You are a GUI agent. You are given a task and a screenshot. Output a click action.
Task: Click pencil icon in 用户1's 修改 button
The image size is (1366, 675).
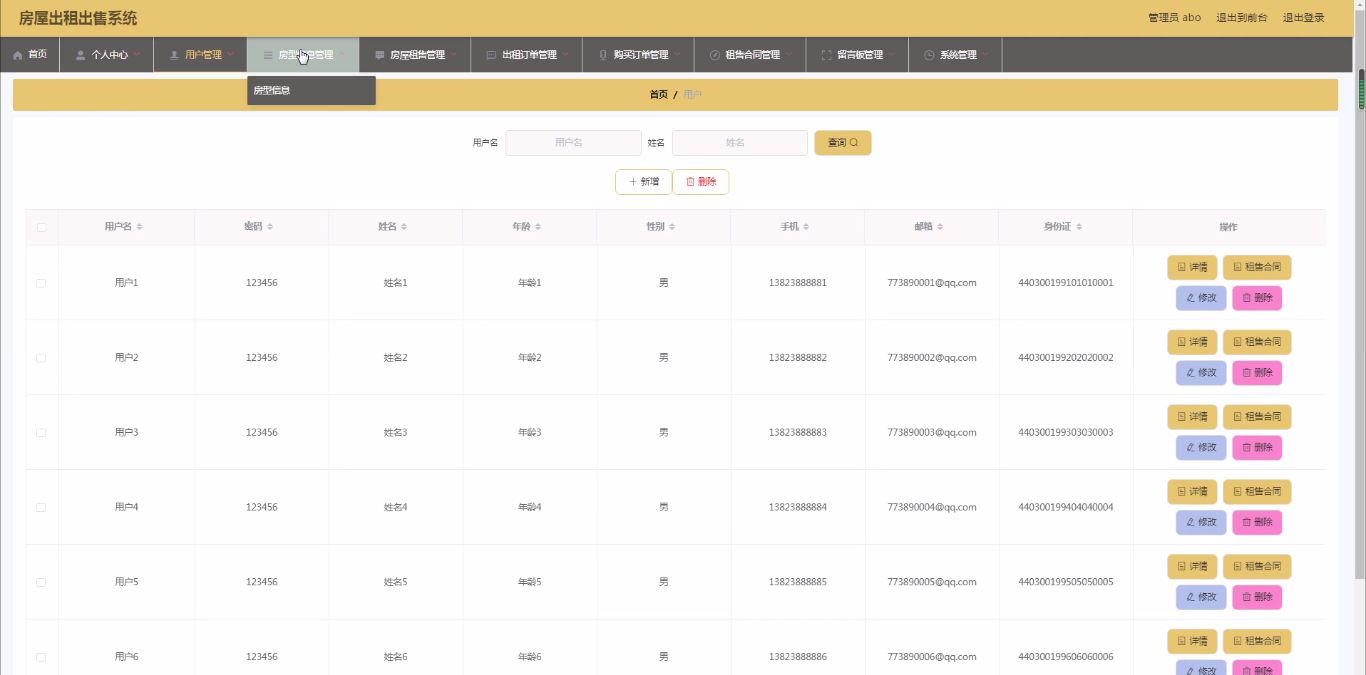pos(1190,298)
